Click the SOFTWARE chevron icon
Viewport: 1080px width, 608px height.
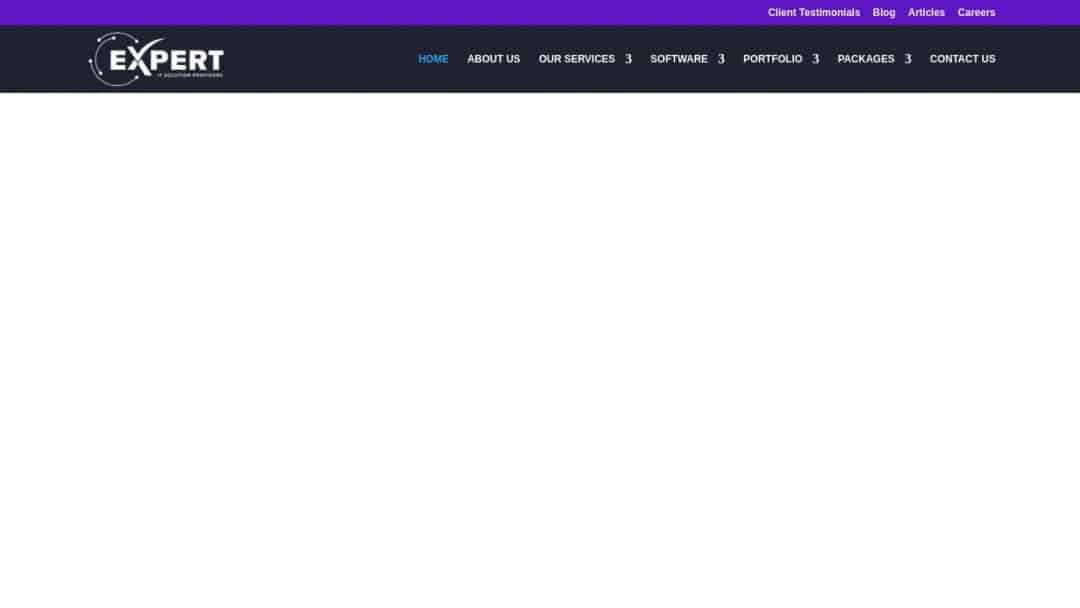click(x=721, y=59)
